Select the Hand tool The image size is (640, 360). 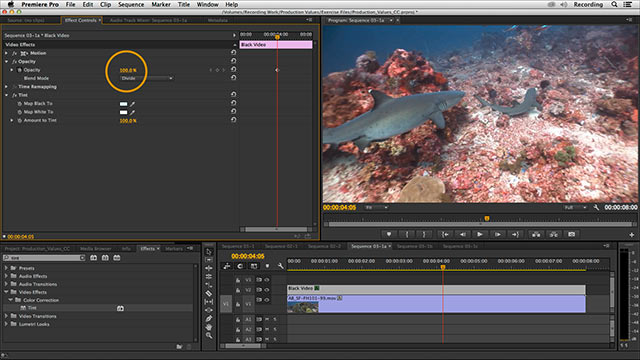tap(209, 327)
